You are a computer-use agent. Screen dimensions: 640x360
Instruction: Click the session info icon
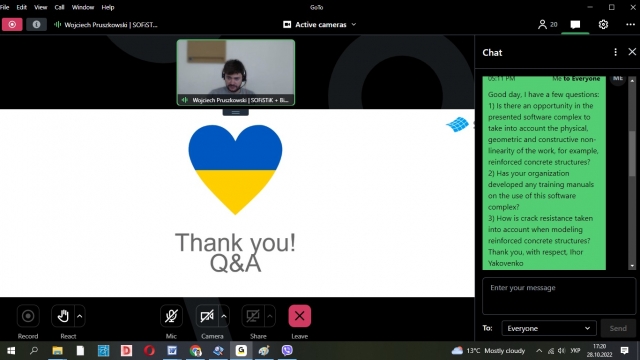click(x=36, y=24)
